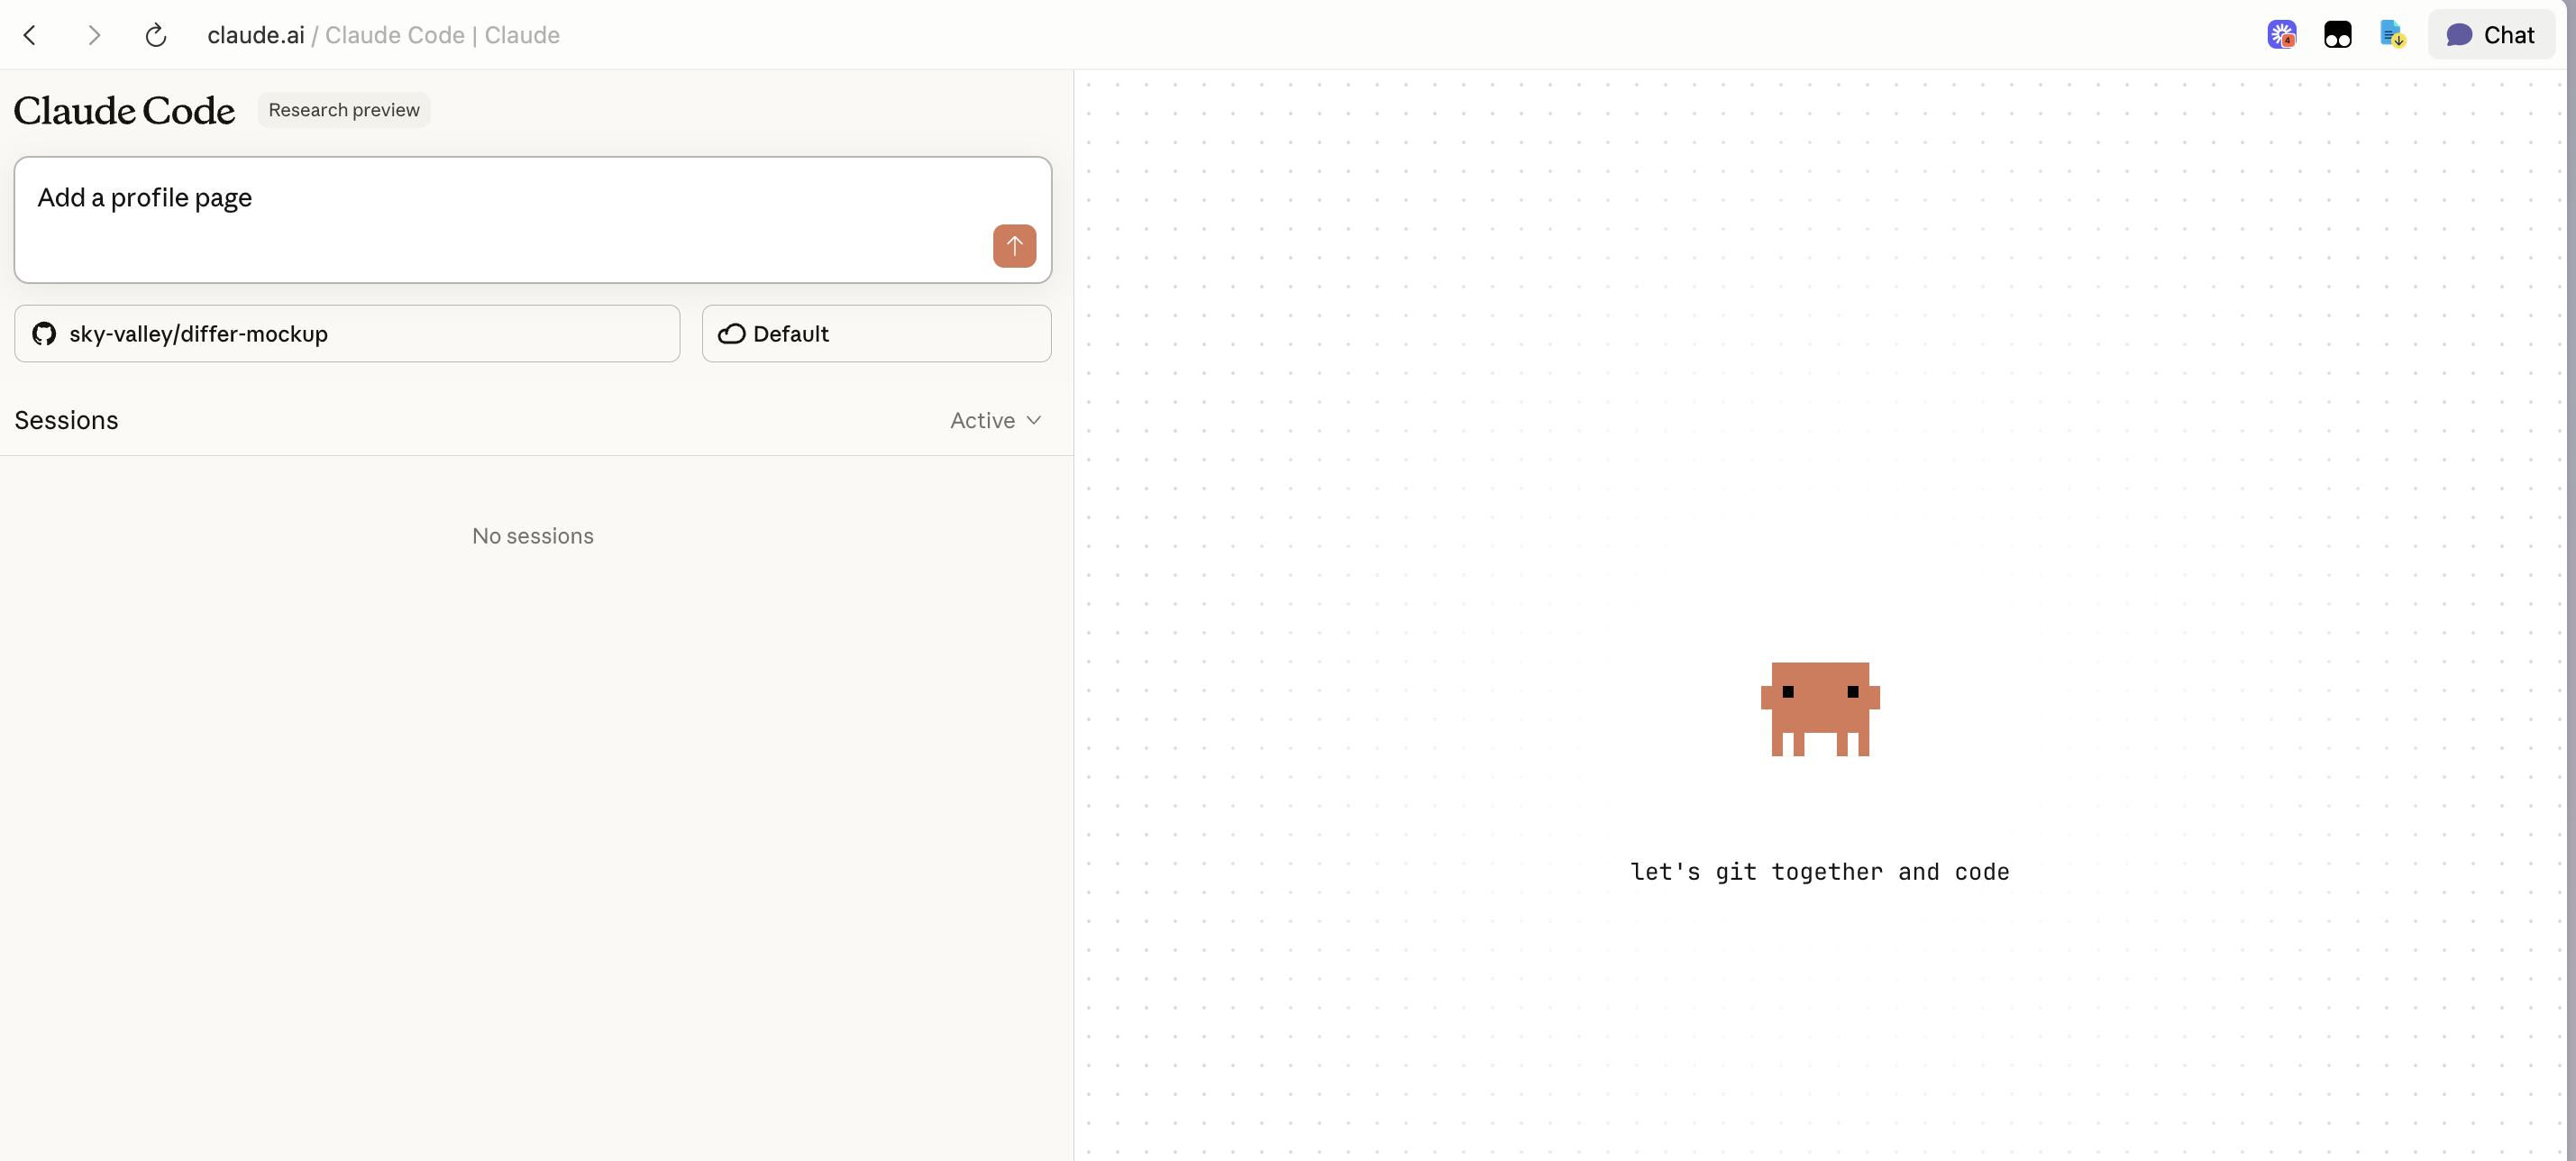The height and width of the screenshot is (1161, 2576).
Task: Click the forward navigation arrow
Action: click(93, 34)
